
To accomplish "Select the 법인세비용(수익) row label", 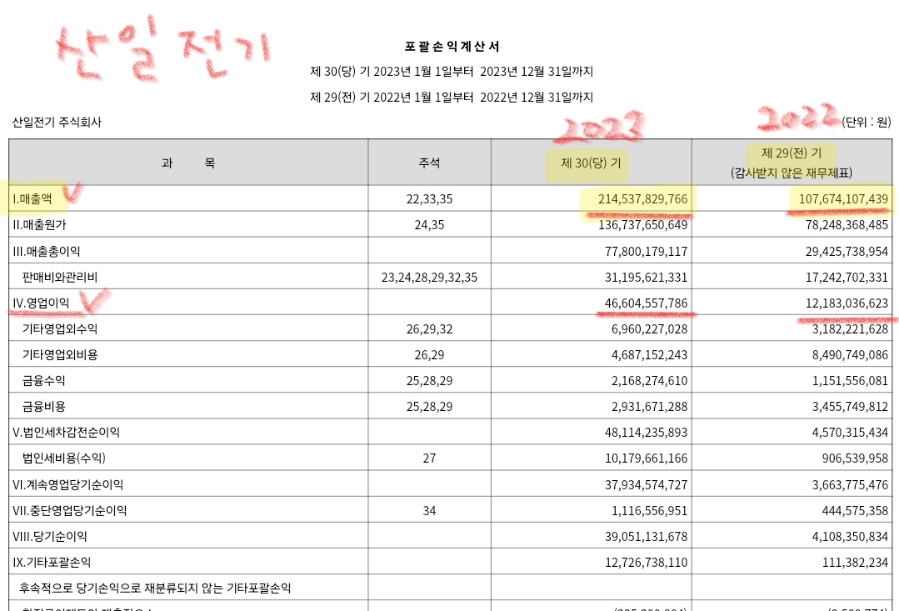I will pos(64,458).
